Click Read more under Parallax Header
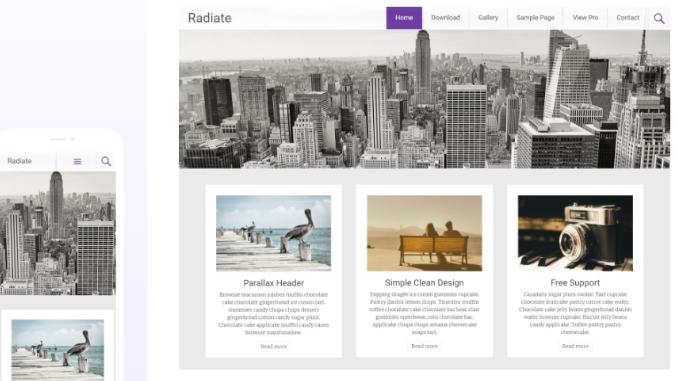The height and width of the screenshot is (381, 677). pos(273,346)
